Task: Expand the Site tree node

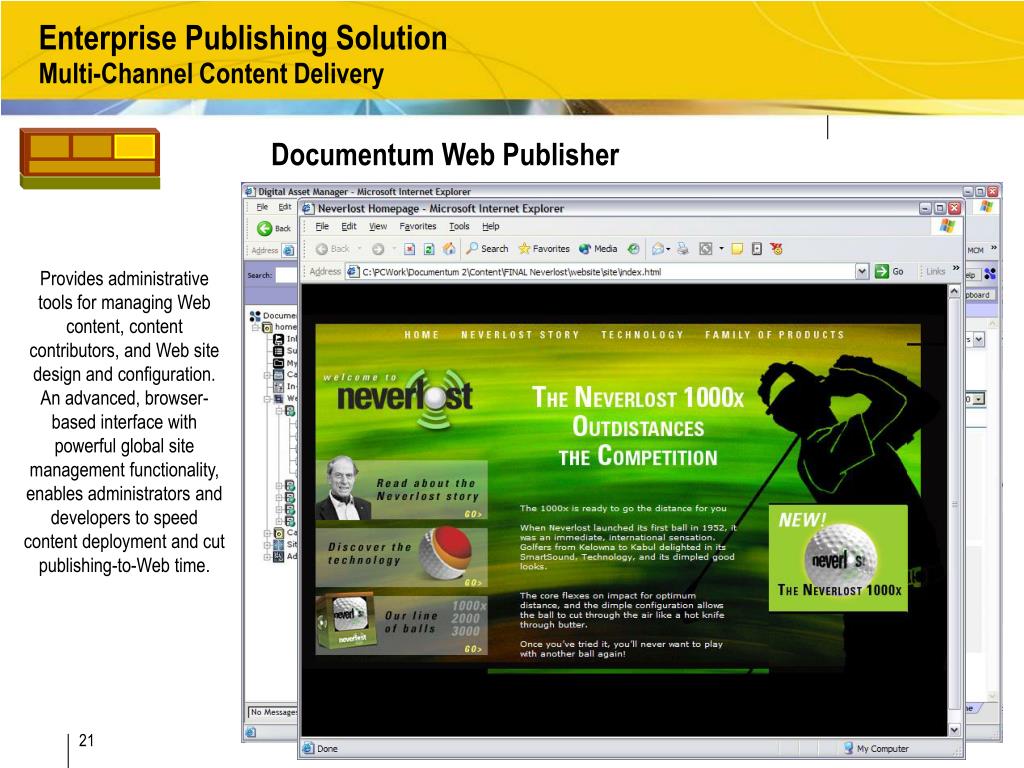Action: coord(267,545)
